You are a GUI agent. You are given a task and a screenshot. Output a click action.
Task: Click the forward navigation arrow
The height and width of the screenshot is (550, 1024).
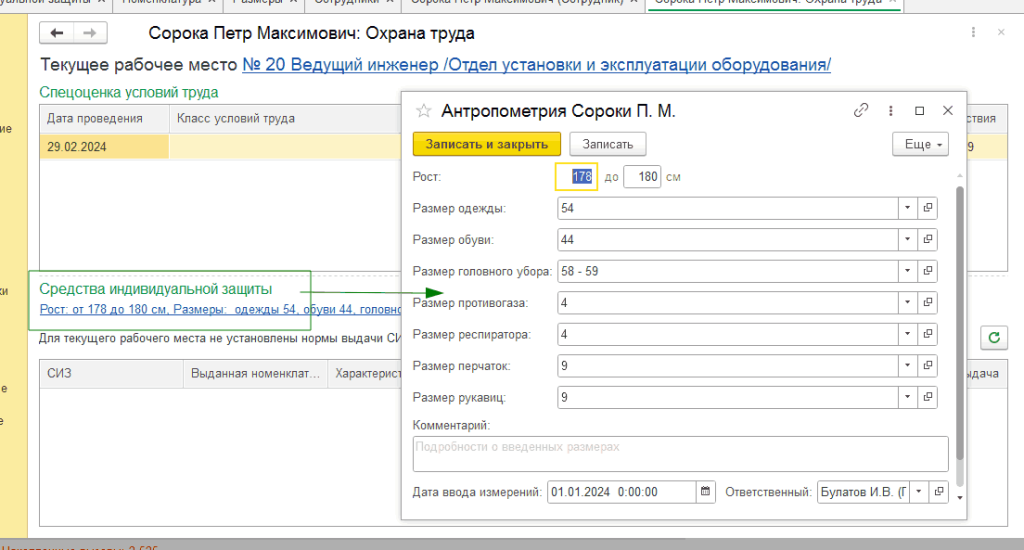click(x=90, y=33)
